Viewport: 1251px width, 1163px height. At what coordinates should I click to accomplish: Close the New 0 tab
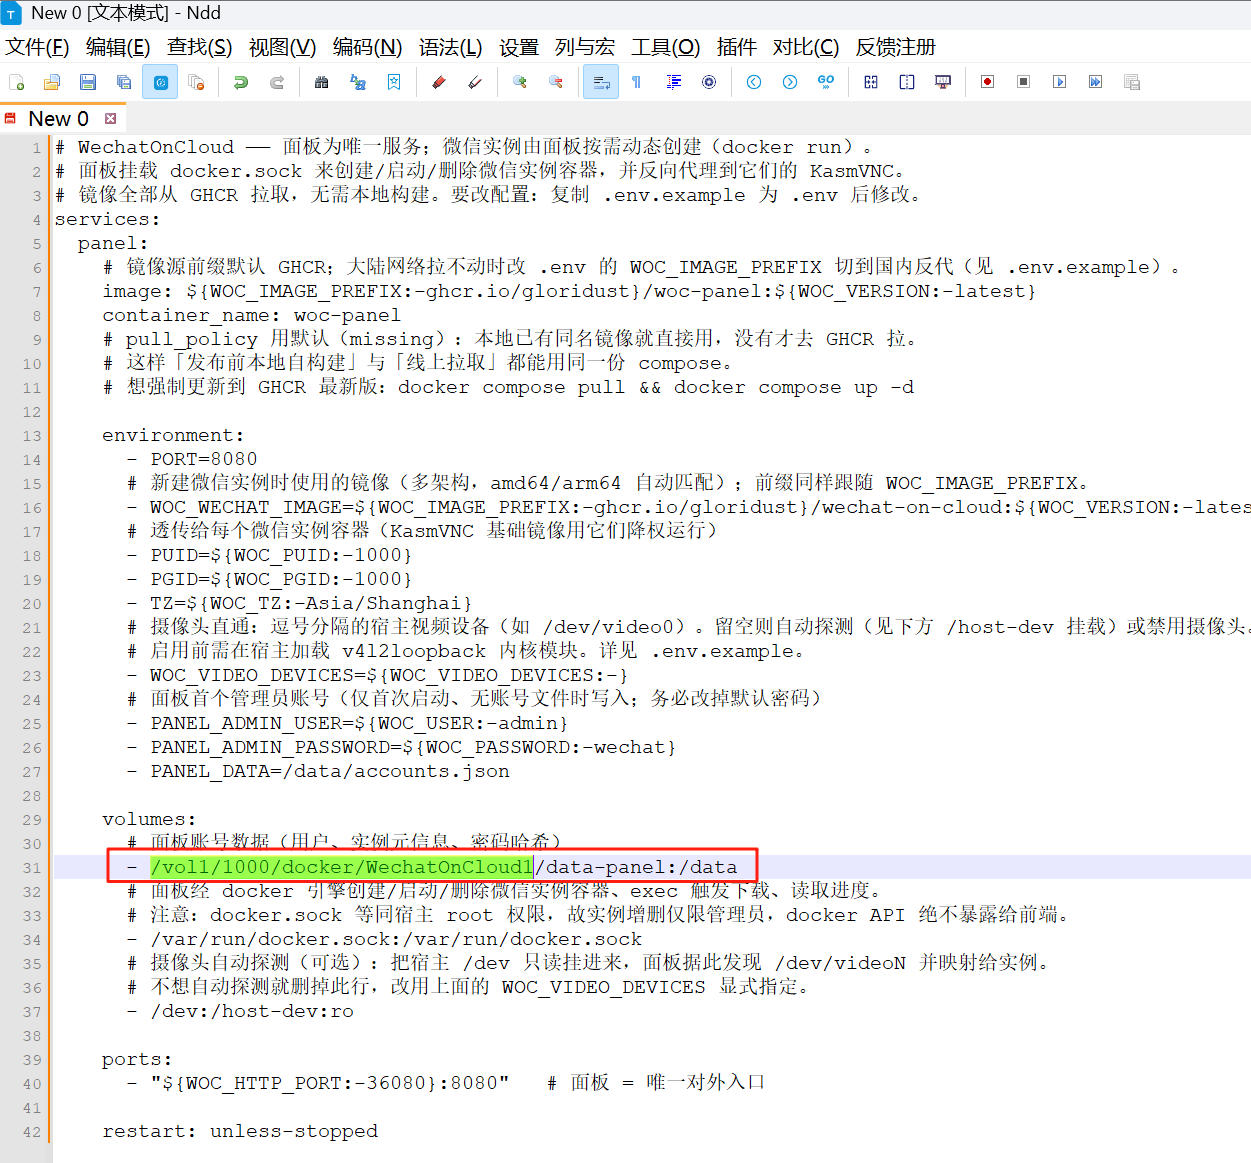110,118
